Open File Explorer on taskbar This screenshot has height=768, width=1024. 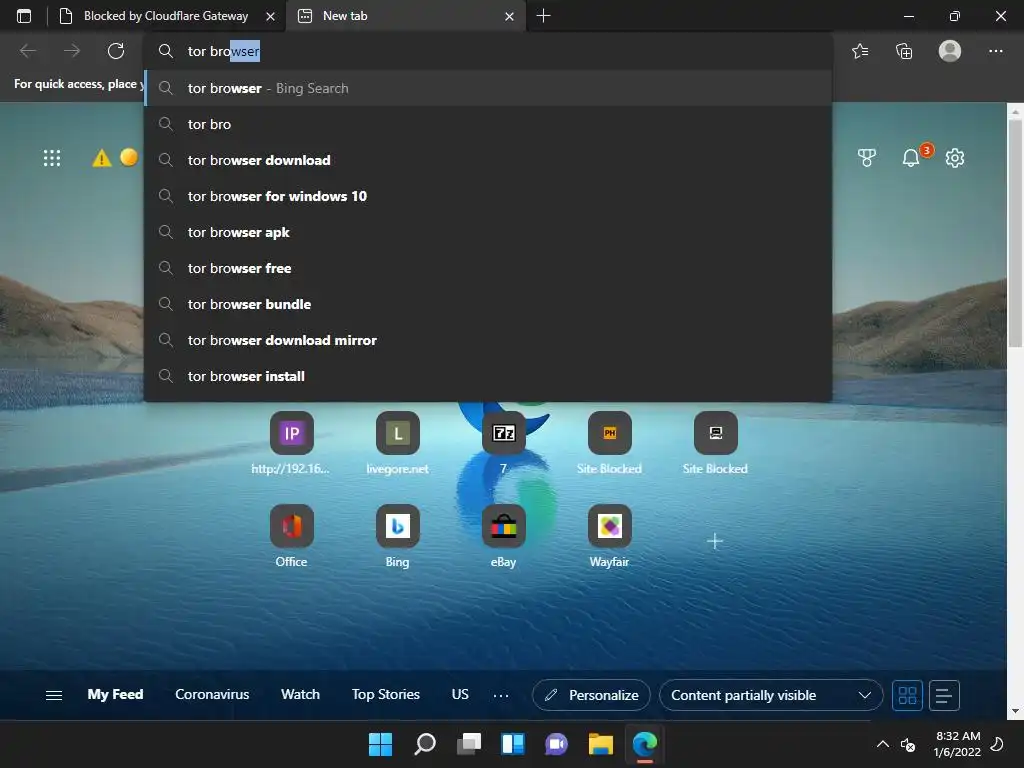click(601, 744)
